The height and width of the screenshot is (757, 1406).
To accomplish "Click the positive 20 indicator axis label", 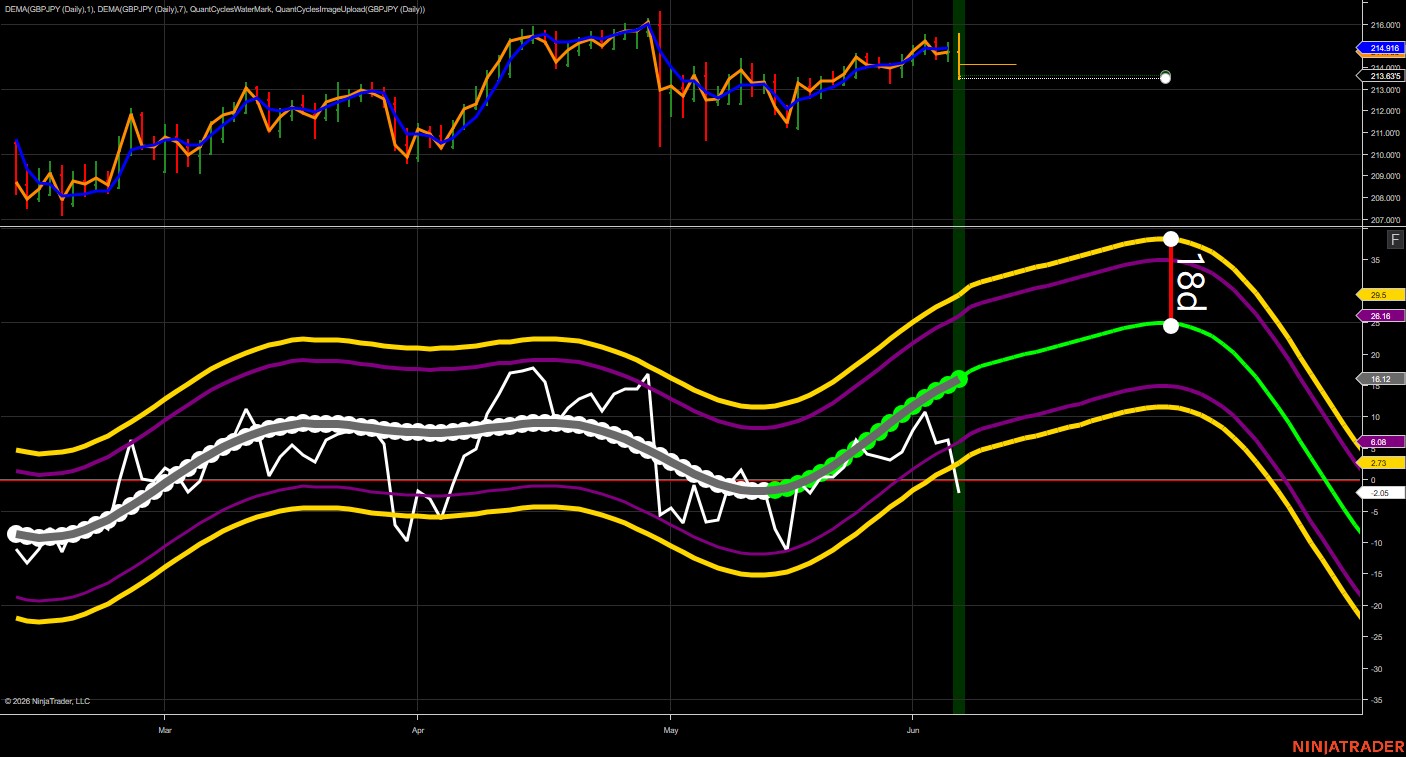I will (1376, 354).
